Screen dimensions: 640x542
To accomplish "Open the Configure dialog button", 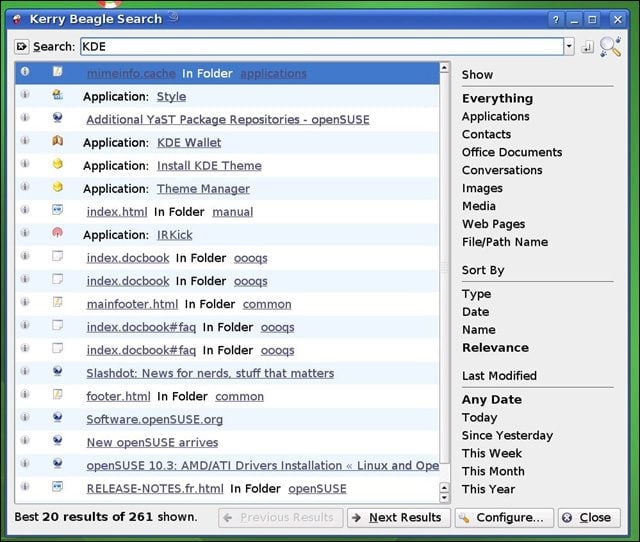I will [504, 518].
